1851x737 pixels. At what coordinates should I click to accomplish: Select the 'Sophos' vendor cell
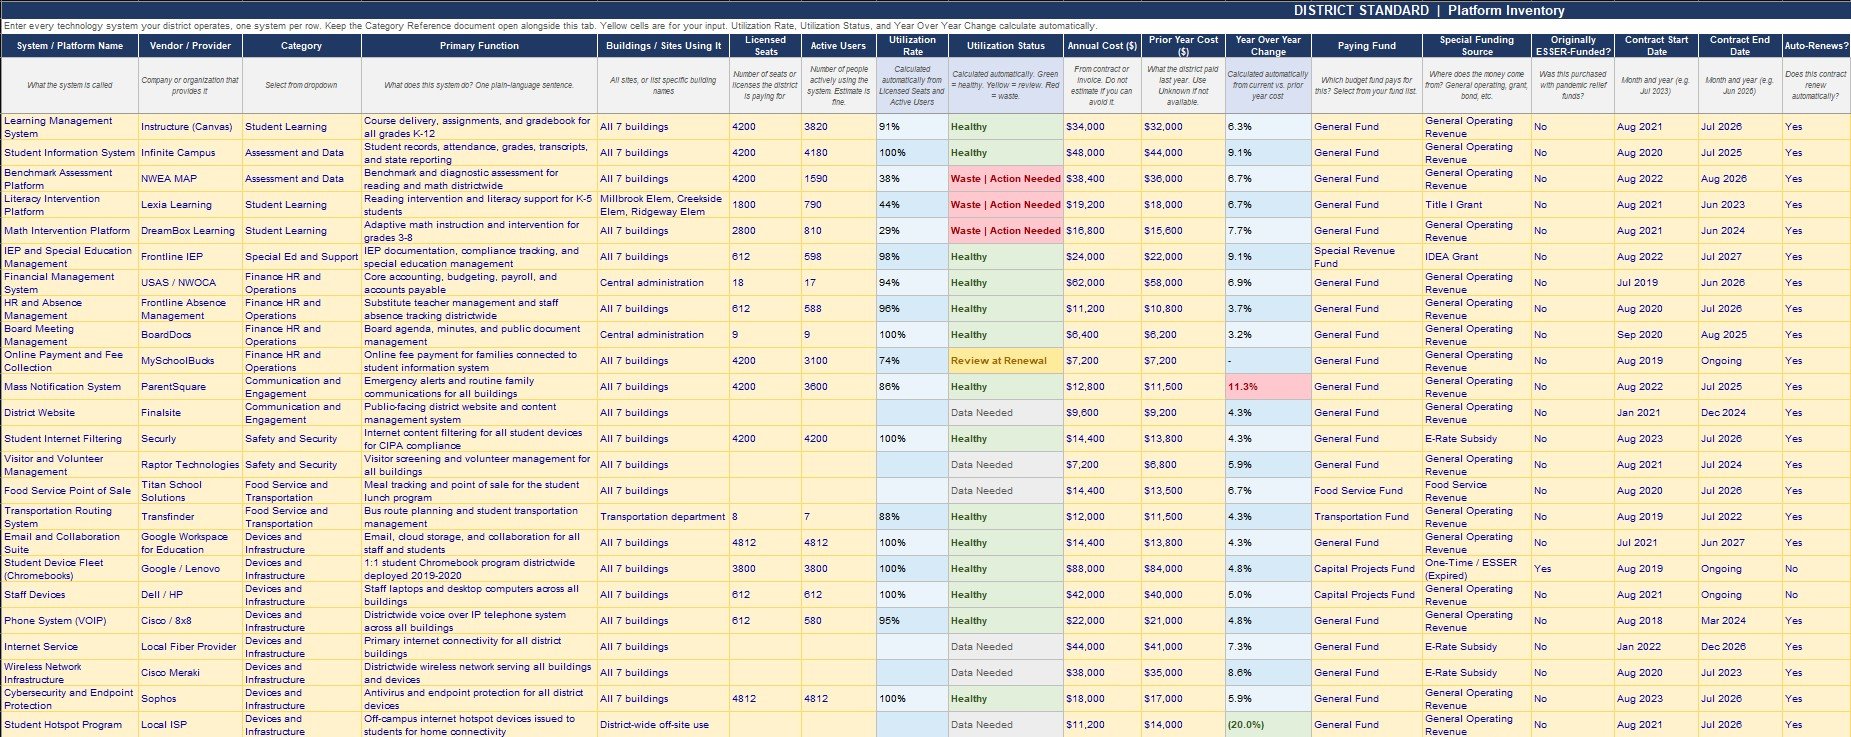[190, 699]
